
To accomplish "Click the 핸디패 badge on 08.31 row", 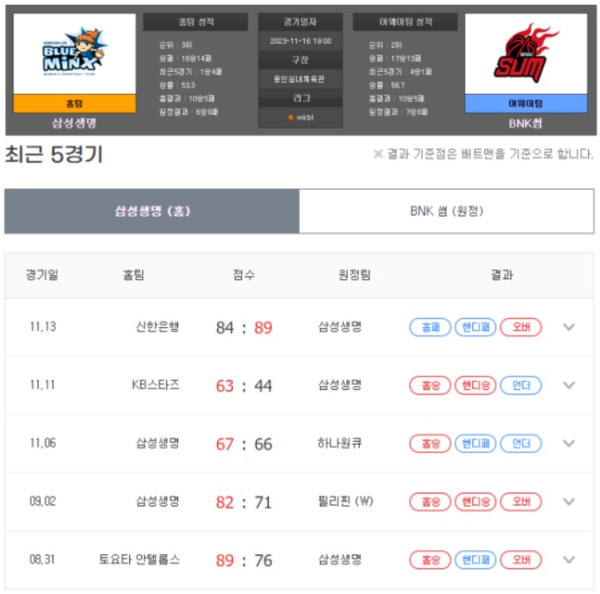I will [475, 560].
